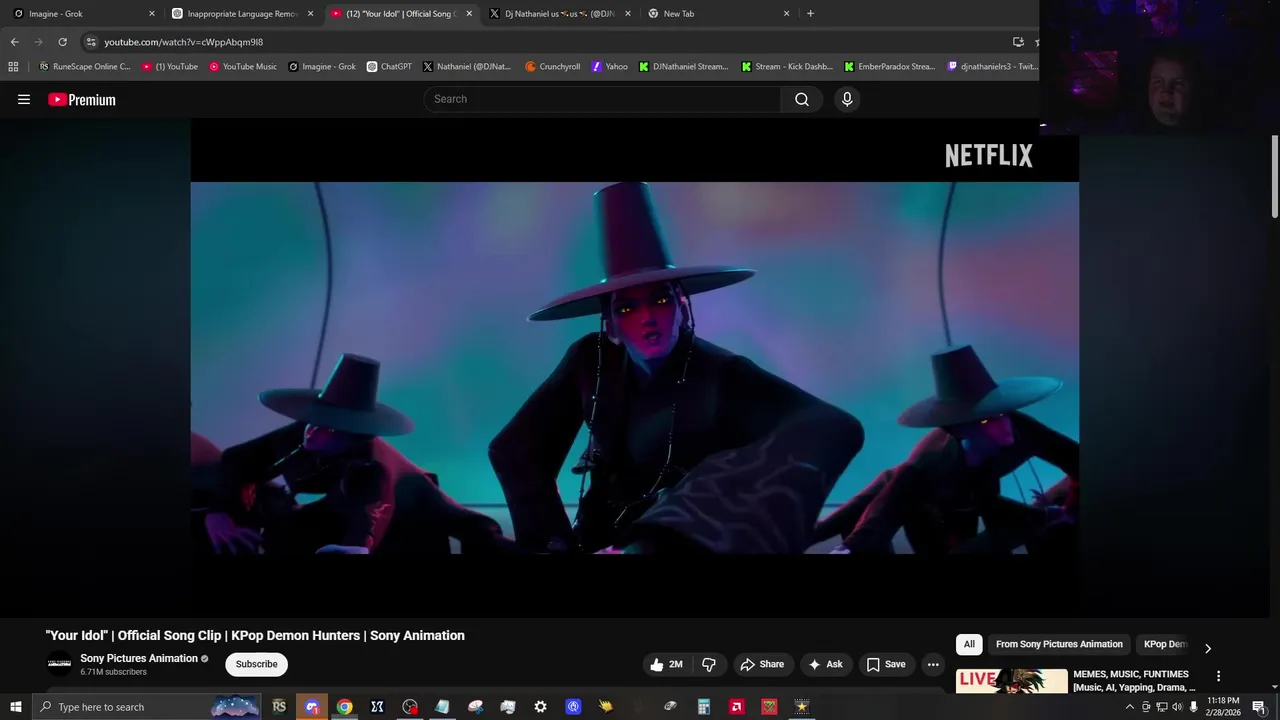1280x720 pixels.
Task: Switch to the New Tab tab
Action: (x=718, y=14)
